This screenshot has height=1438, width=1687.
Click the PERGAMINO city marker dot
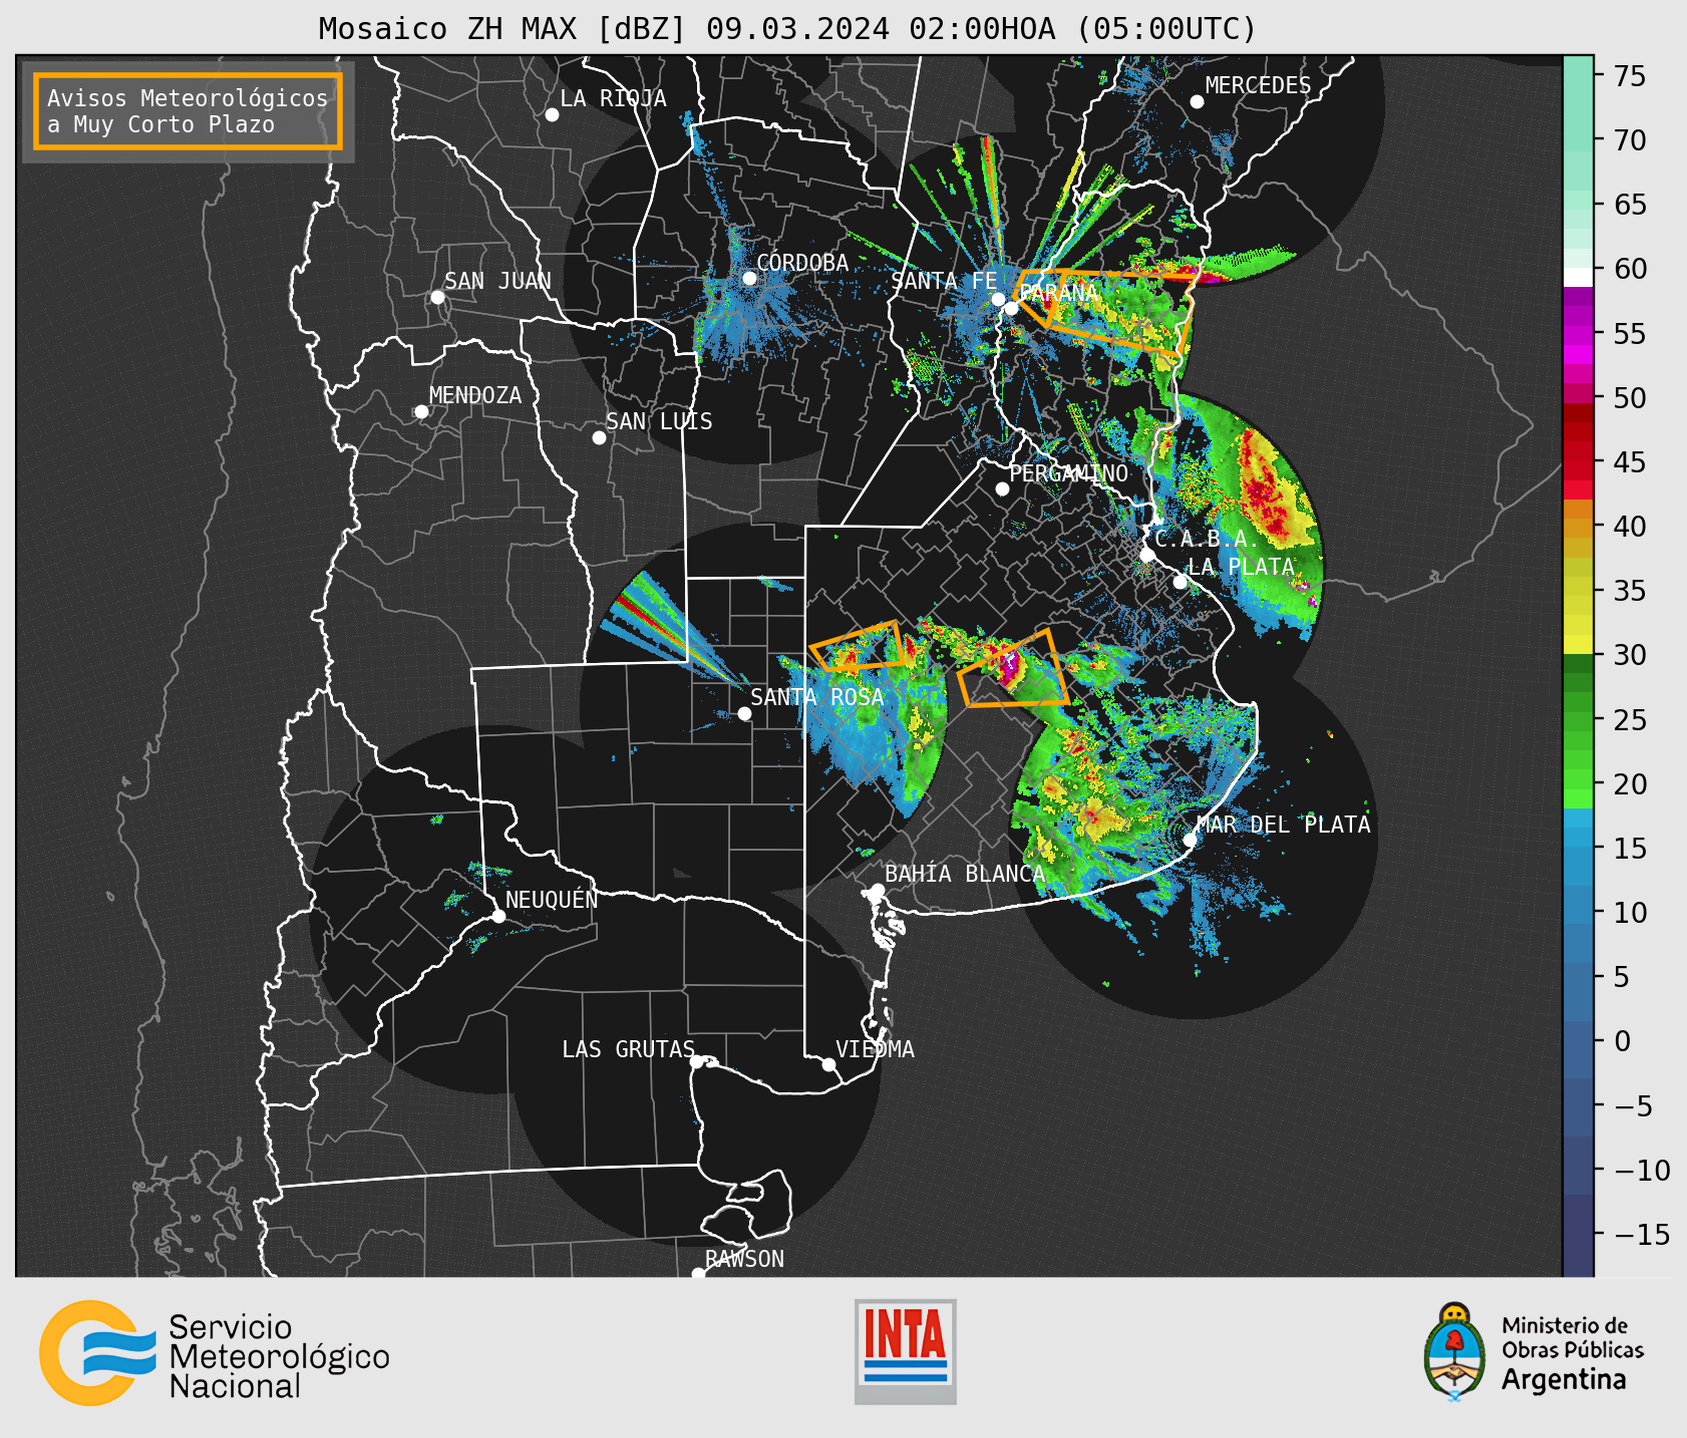pos(1002,489)
